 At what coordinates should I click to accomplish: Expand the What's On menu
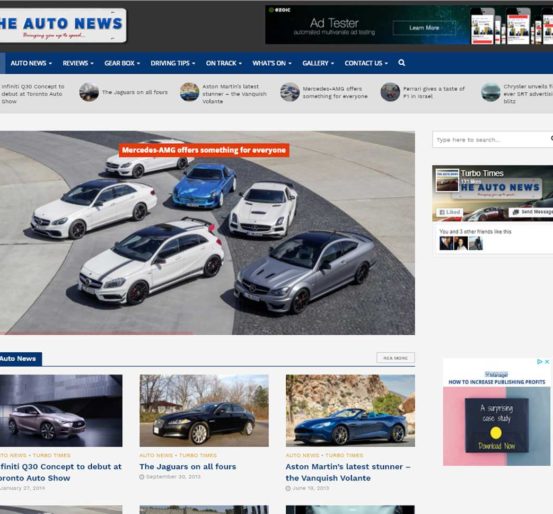pyautogui.click(x=272, y=63)
